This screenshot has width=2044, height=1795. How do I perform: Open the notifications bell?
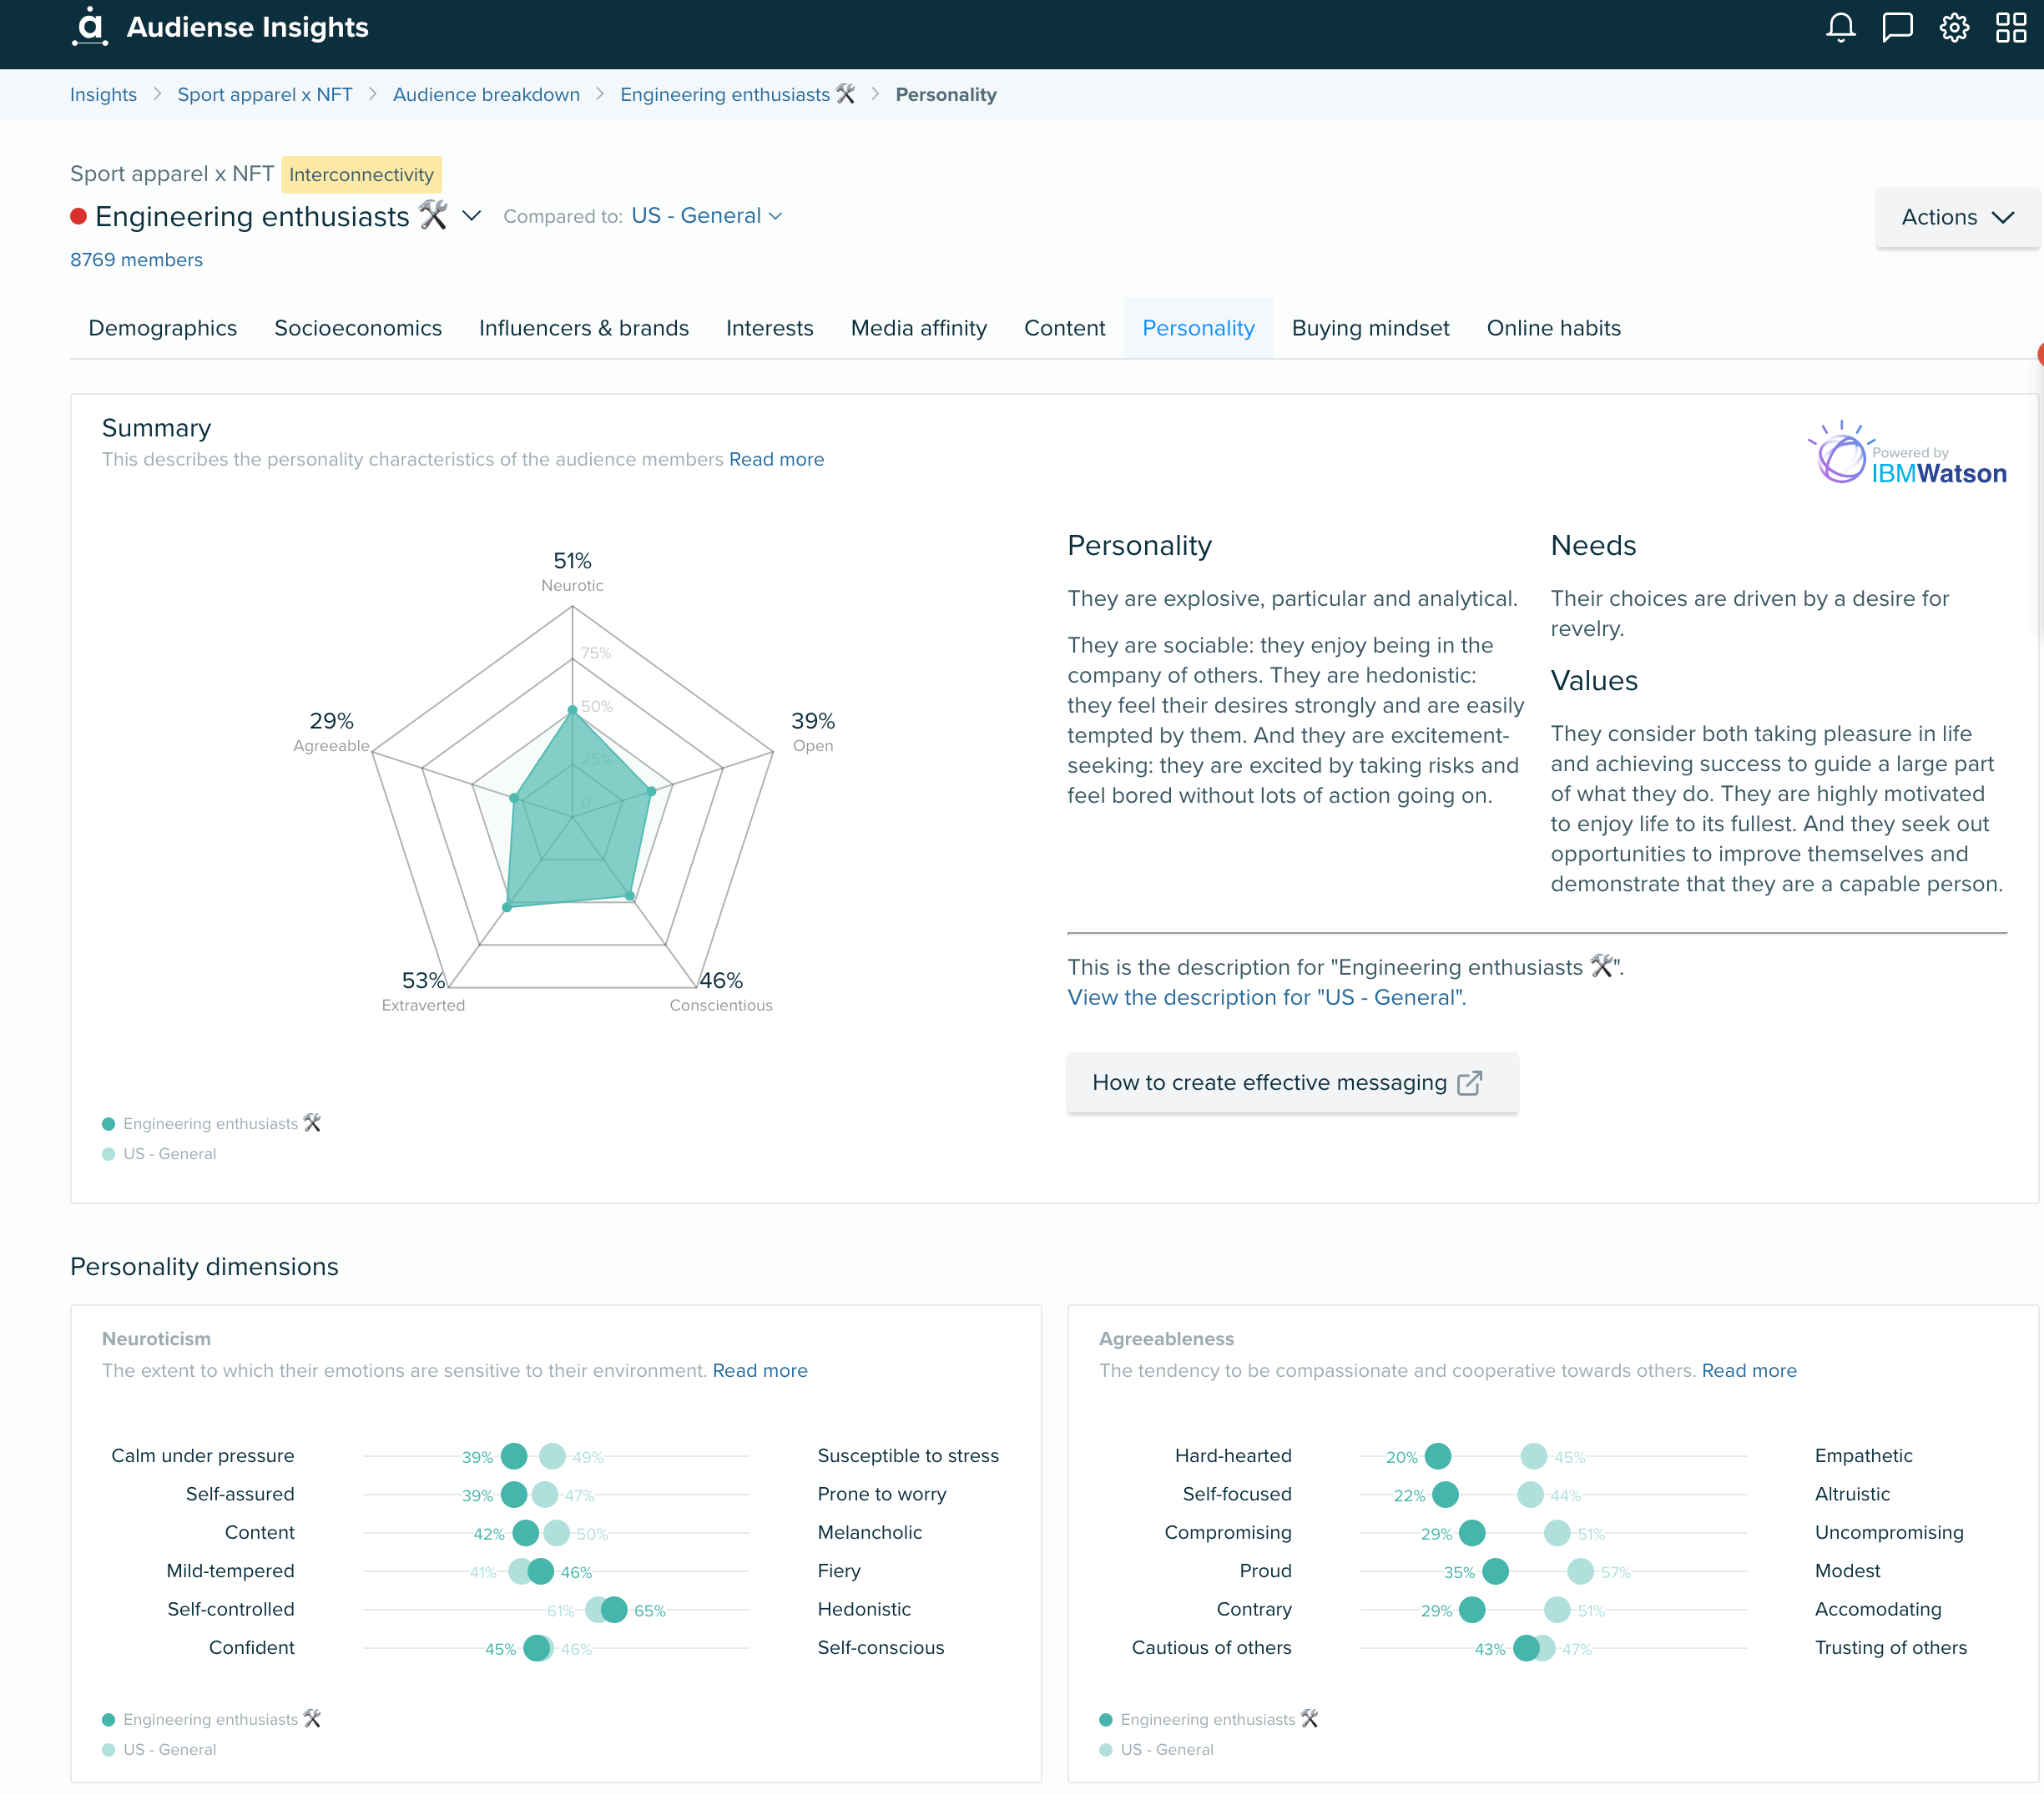point(1840,27)
